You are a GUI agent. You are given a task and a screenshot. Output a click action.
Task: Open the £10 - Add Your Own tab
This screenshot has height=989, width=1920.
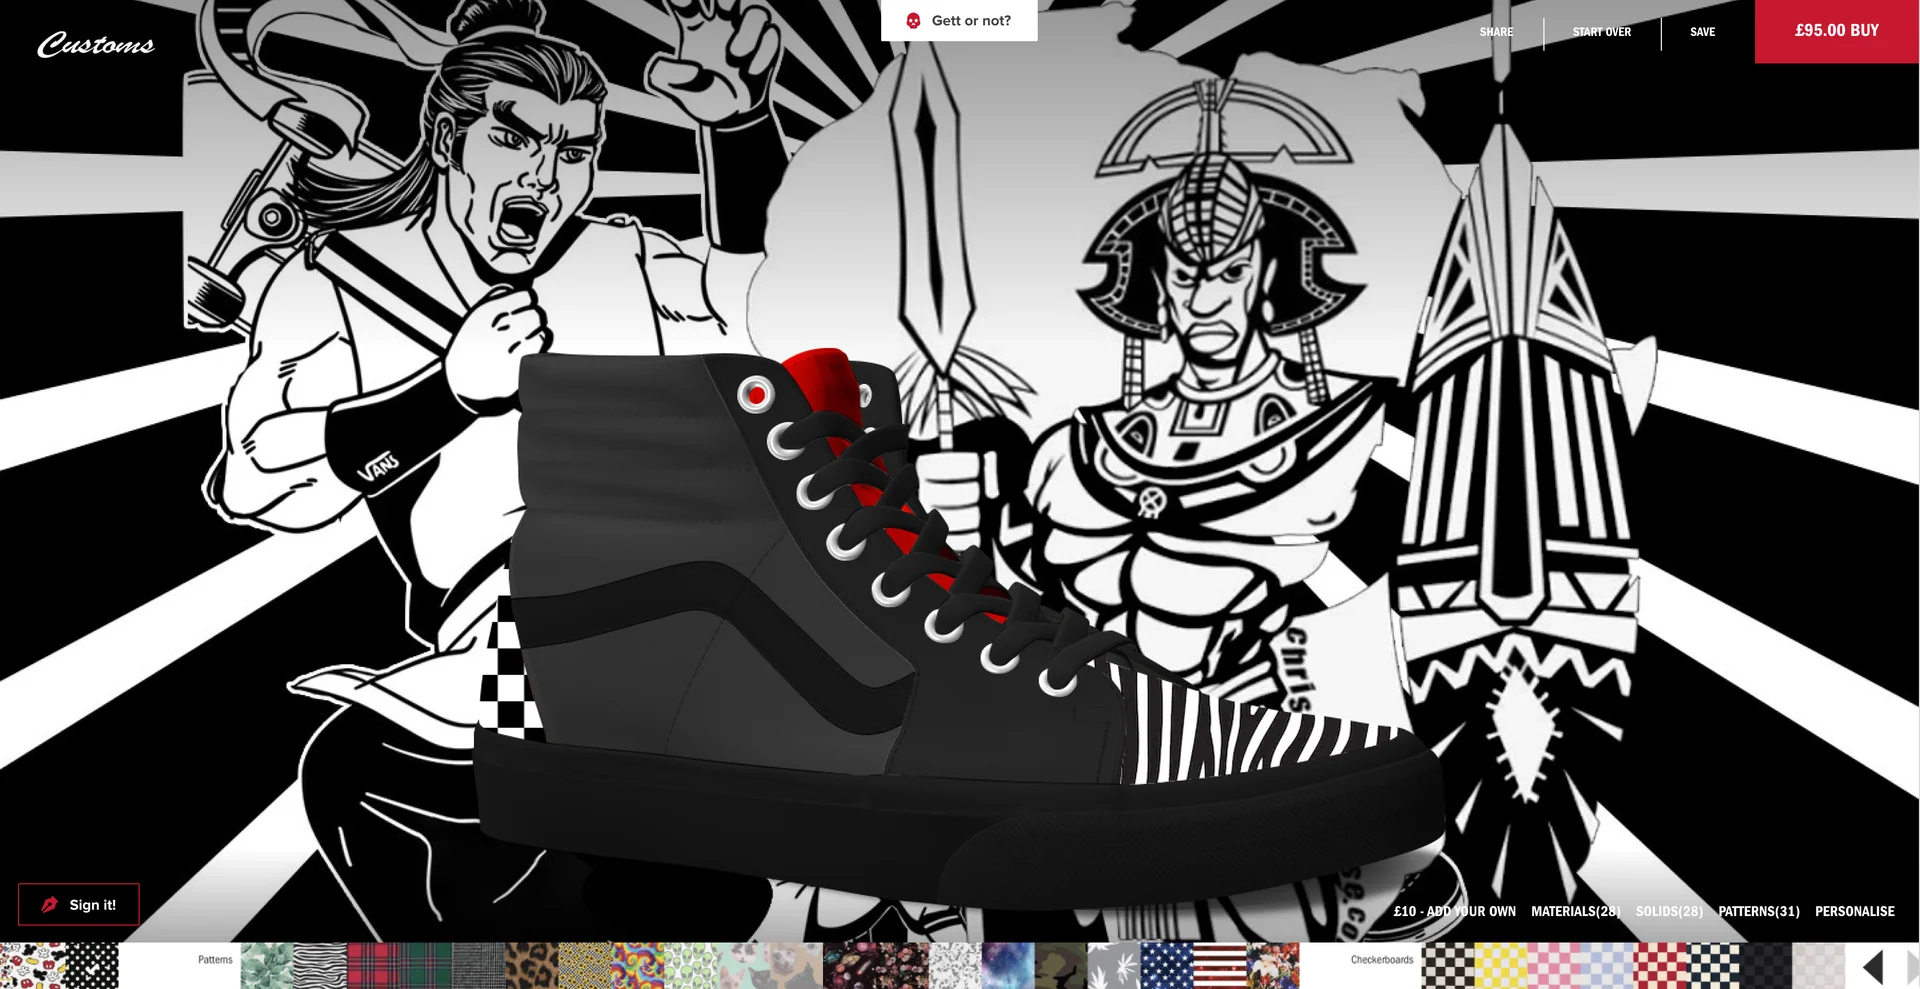pyautogui.click(x=1454, y=911)
